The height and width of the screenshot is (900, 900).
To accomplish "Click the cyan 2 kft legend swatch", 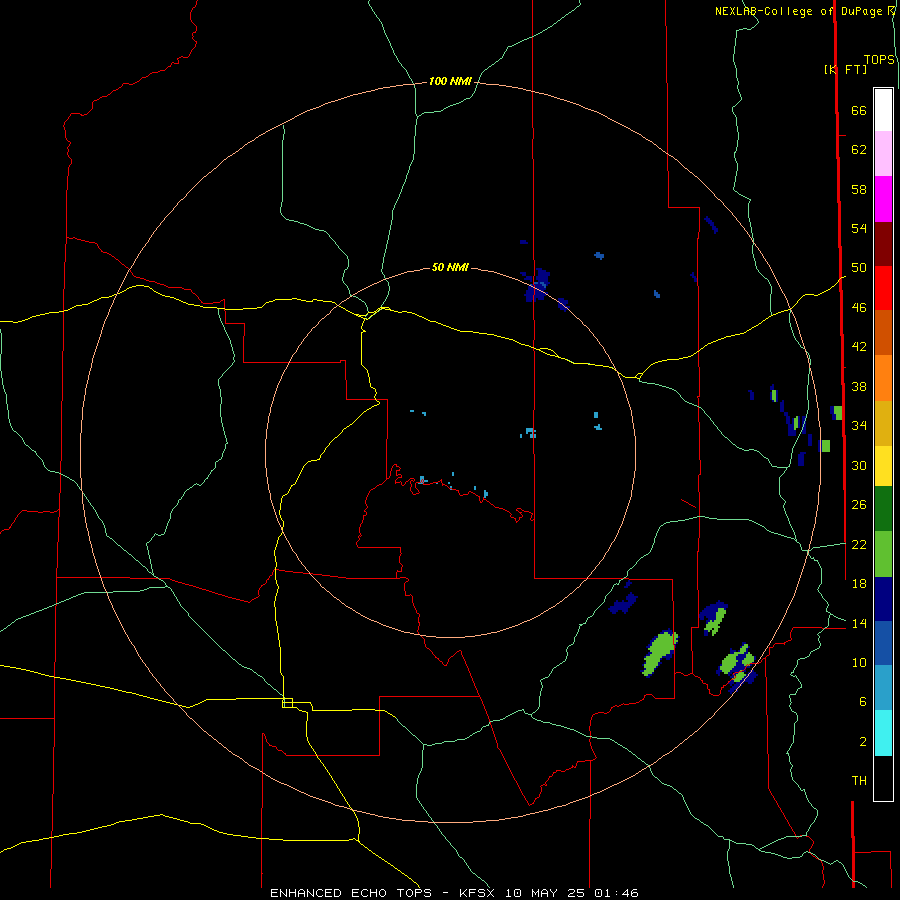I will pos(883,733).
